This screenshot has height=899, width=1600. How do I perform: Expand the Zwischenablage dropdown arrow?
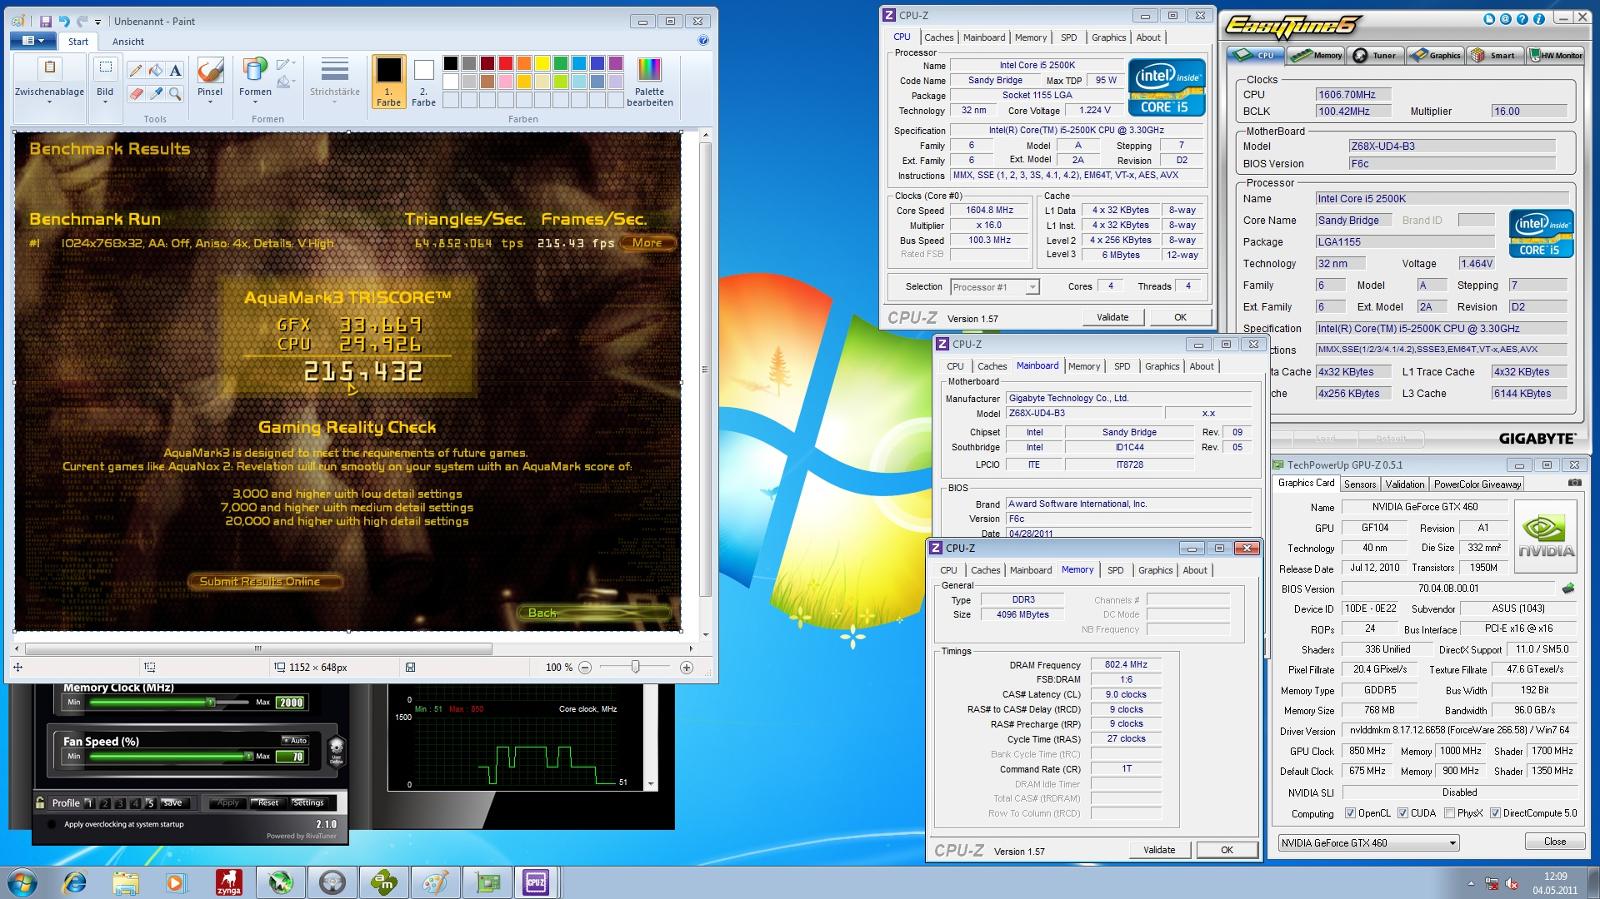click(49, 103)
